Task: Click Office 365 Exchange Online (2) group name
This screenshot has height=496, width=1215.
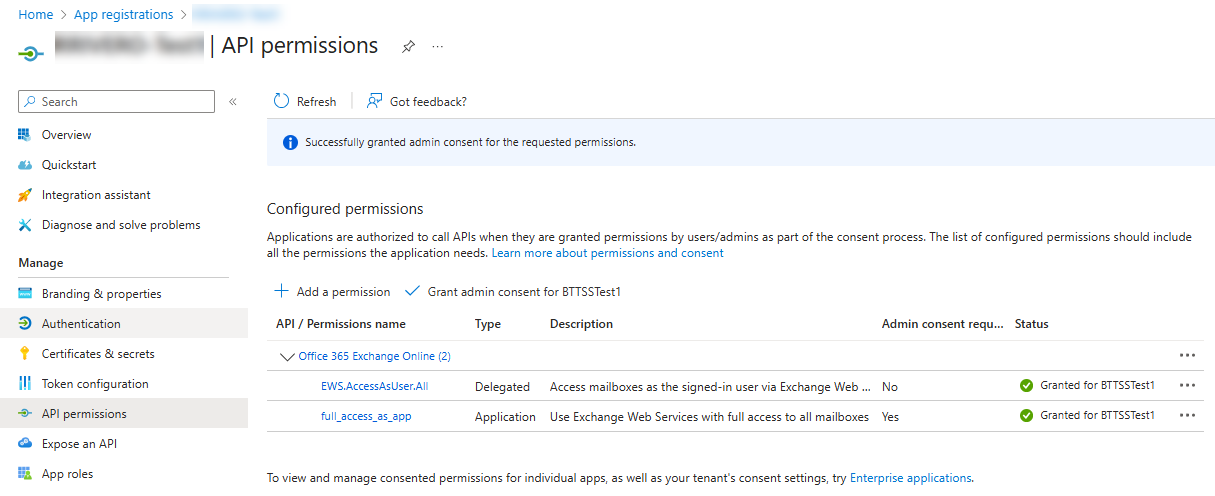Action: point(375,356)
